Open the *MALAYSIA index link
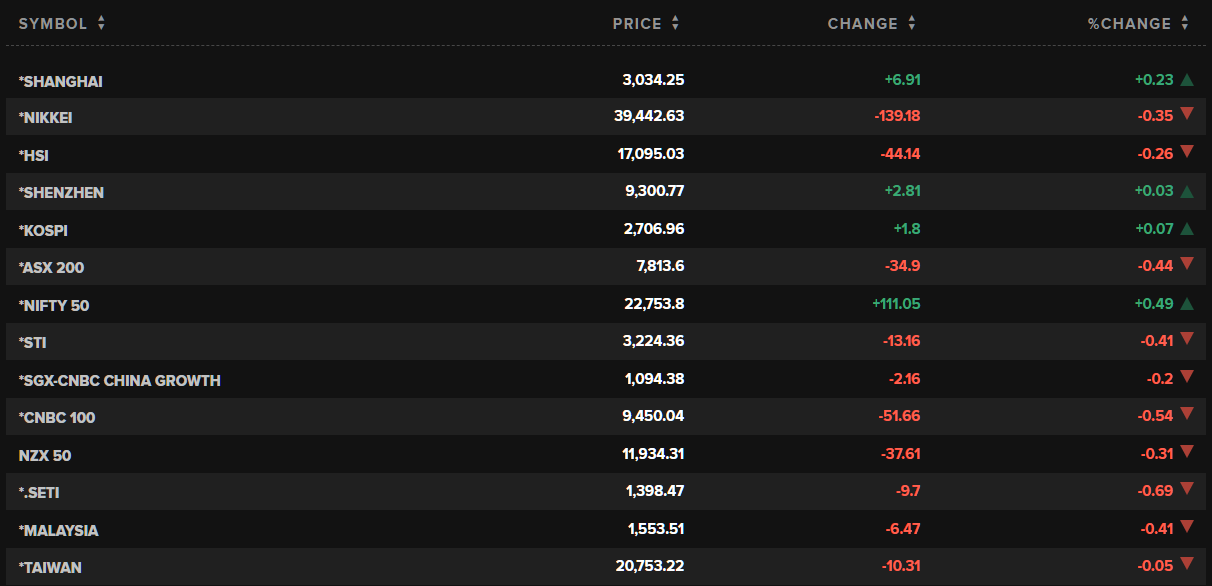 point(58,530)
